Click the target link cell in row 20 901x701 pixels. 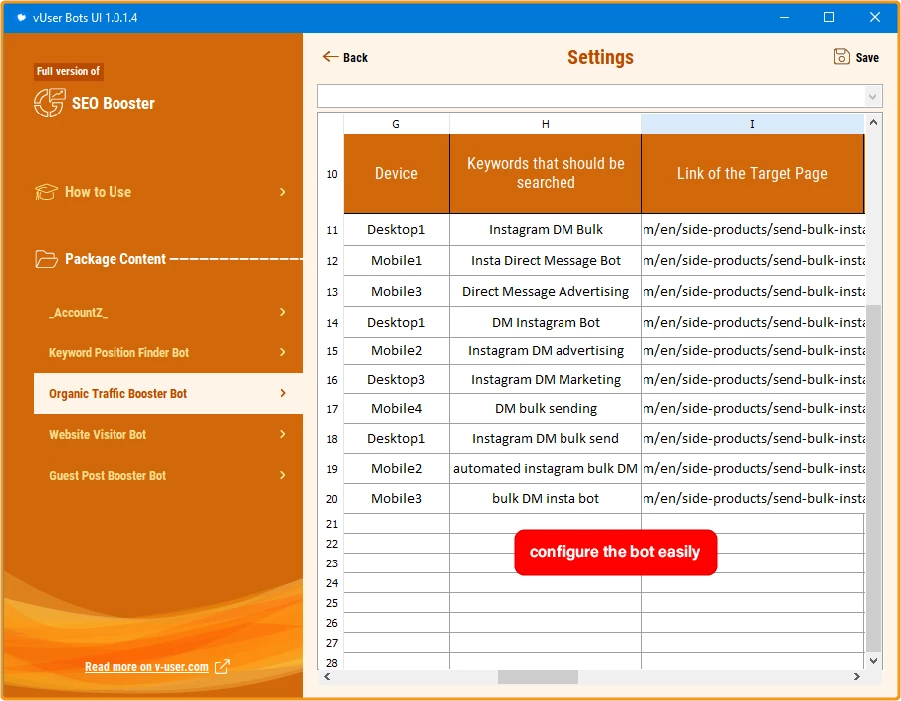tap(753, 499)
